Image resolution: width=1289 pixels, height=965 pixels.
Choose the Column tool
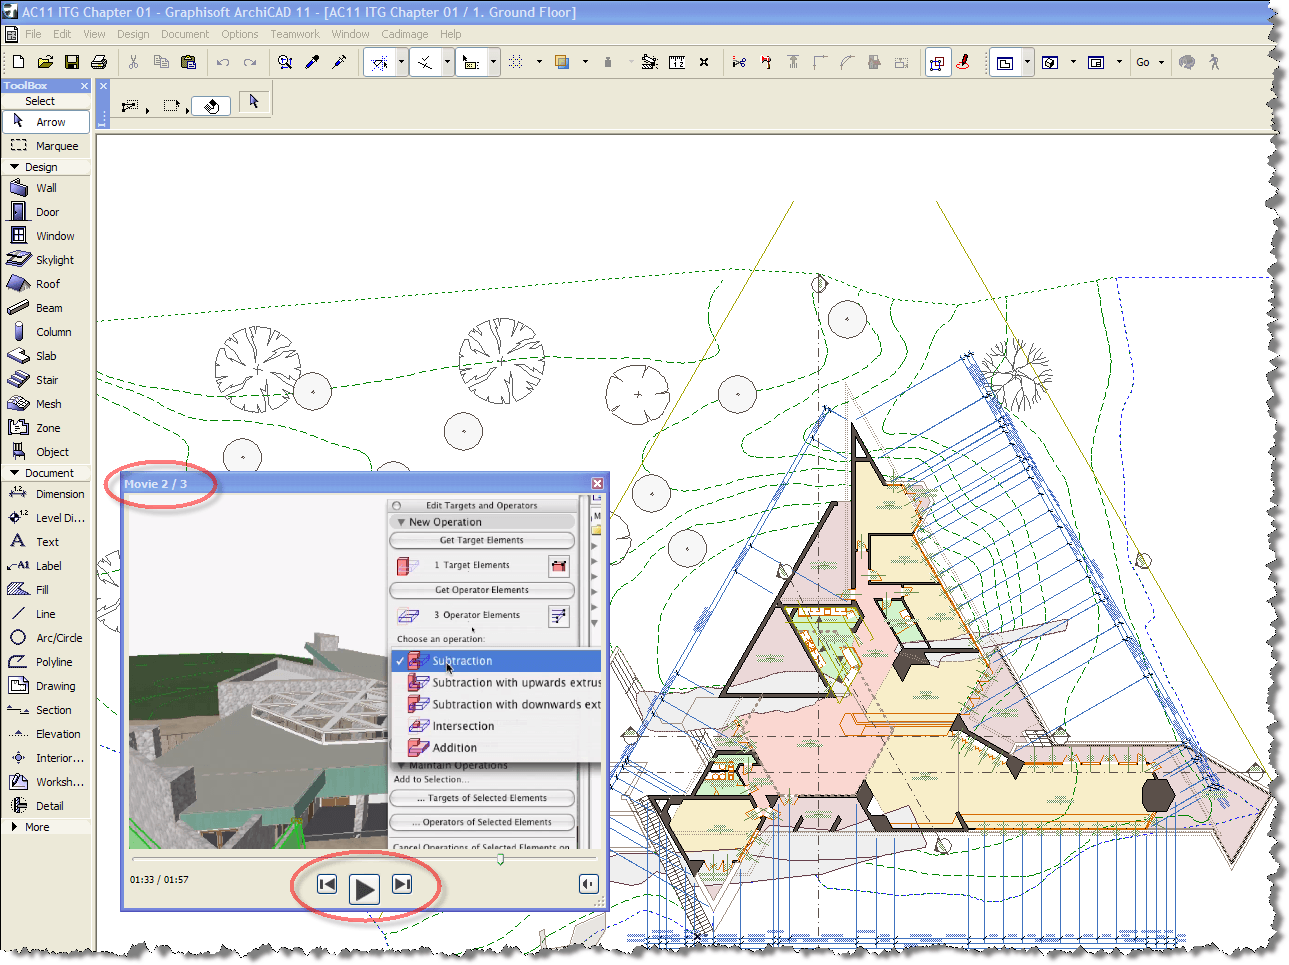[x=46, y=332]
